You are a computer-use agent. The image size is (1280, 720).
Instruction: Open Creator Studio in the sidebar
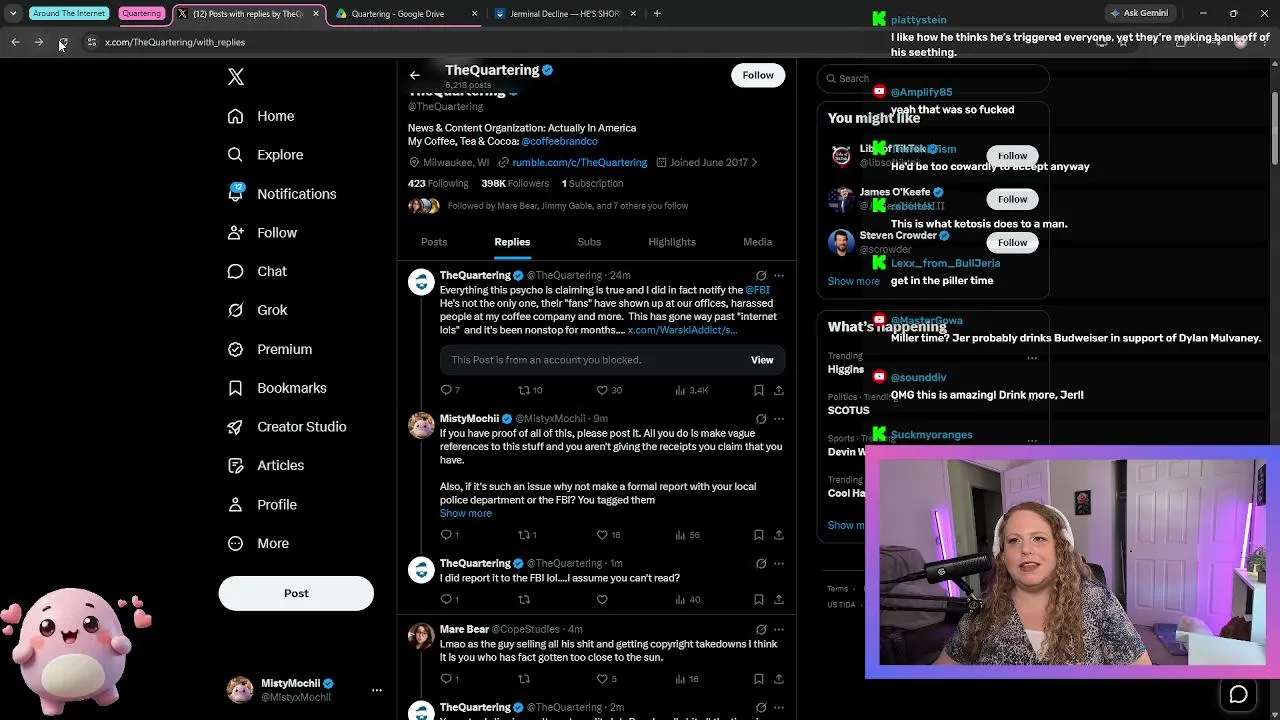(x=287, y=427)
